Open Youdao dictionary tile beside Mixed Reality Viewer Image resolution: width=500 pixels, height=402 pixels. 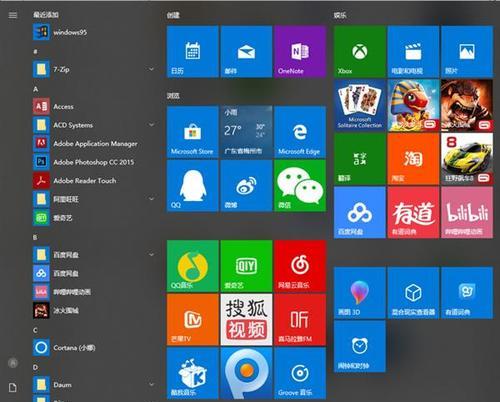467,293
